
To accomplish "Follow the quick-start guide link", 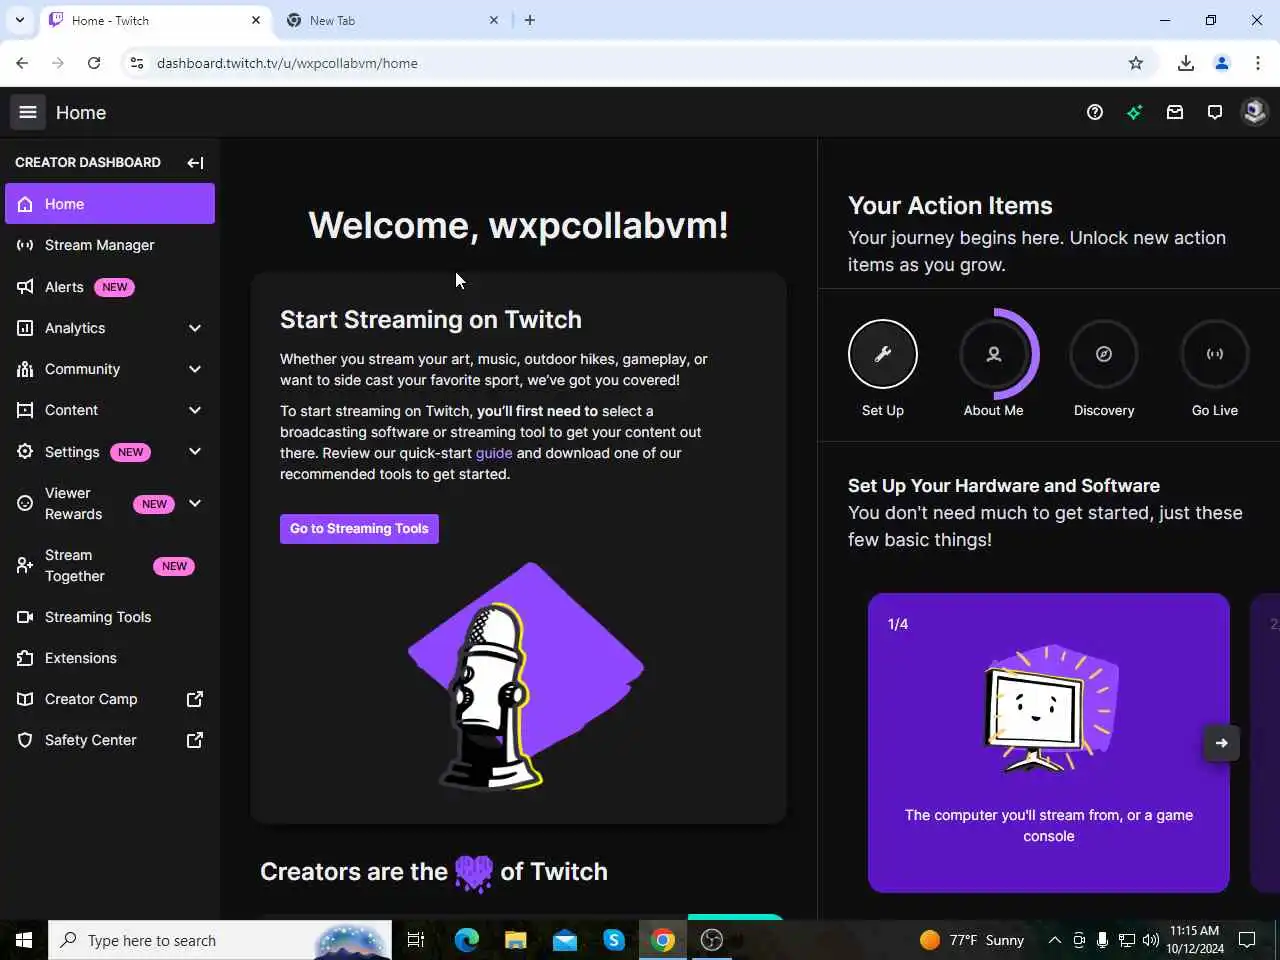I will [494, 453].
